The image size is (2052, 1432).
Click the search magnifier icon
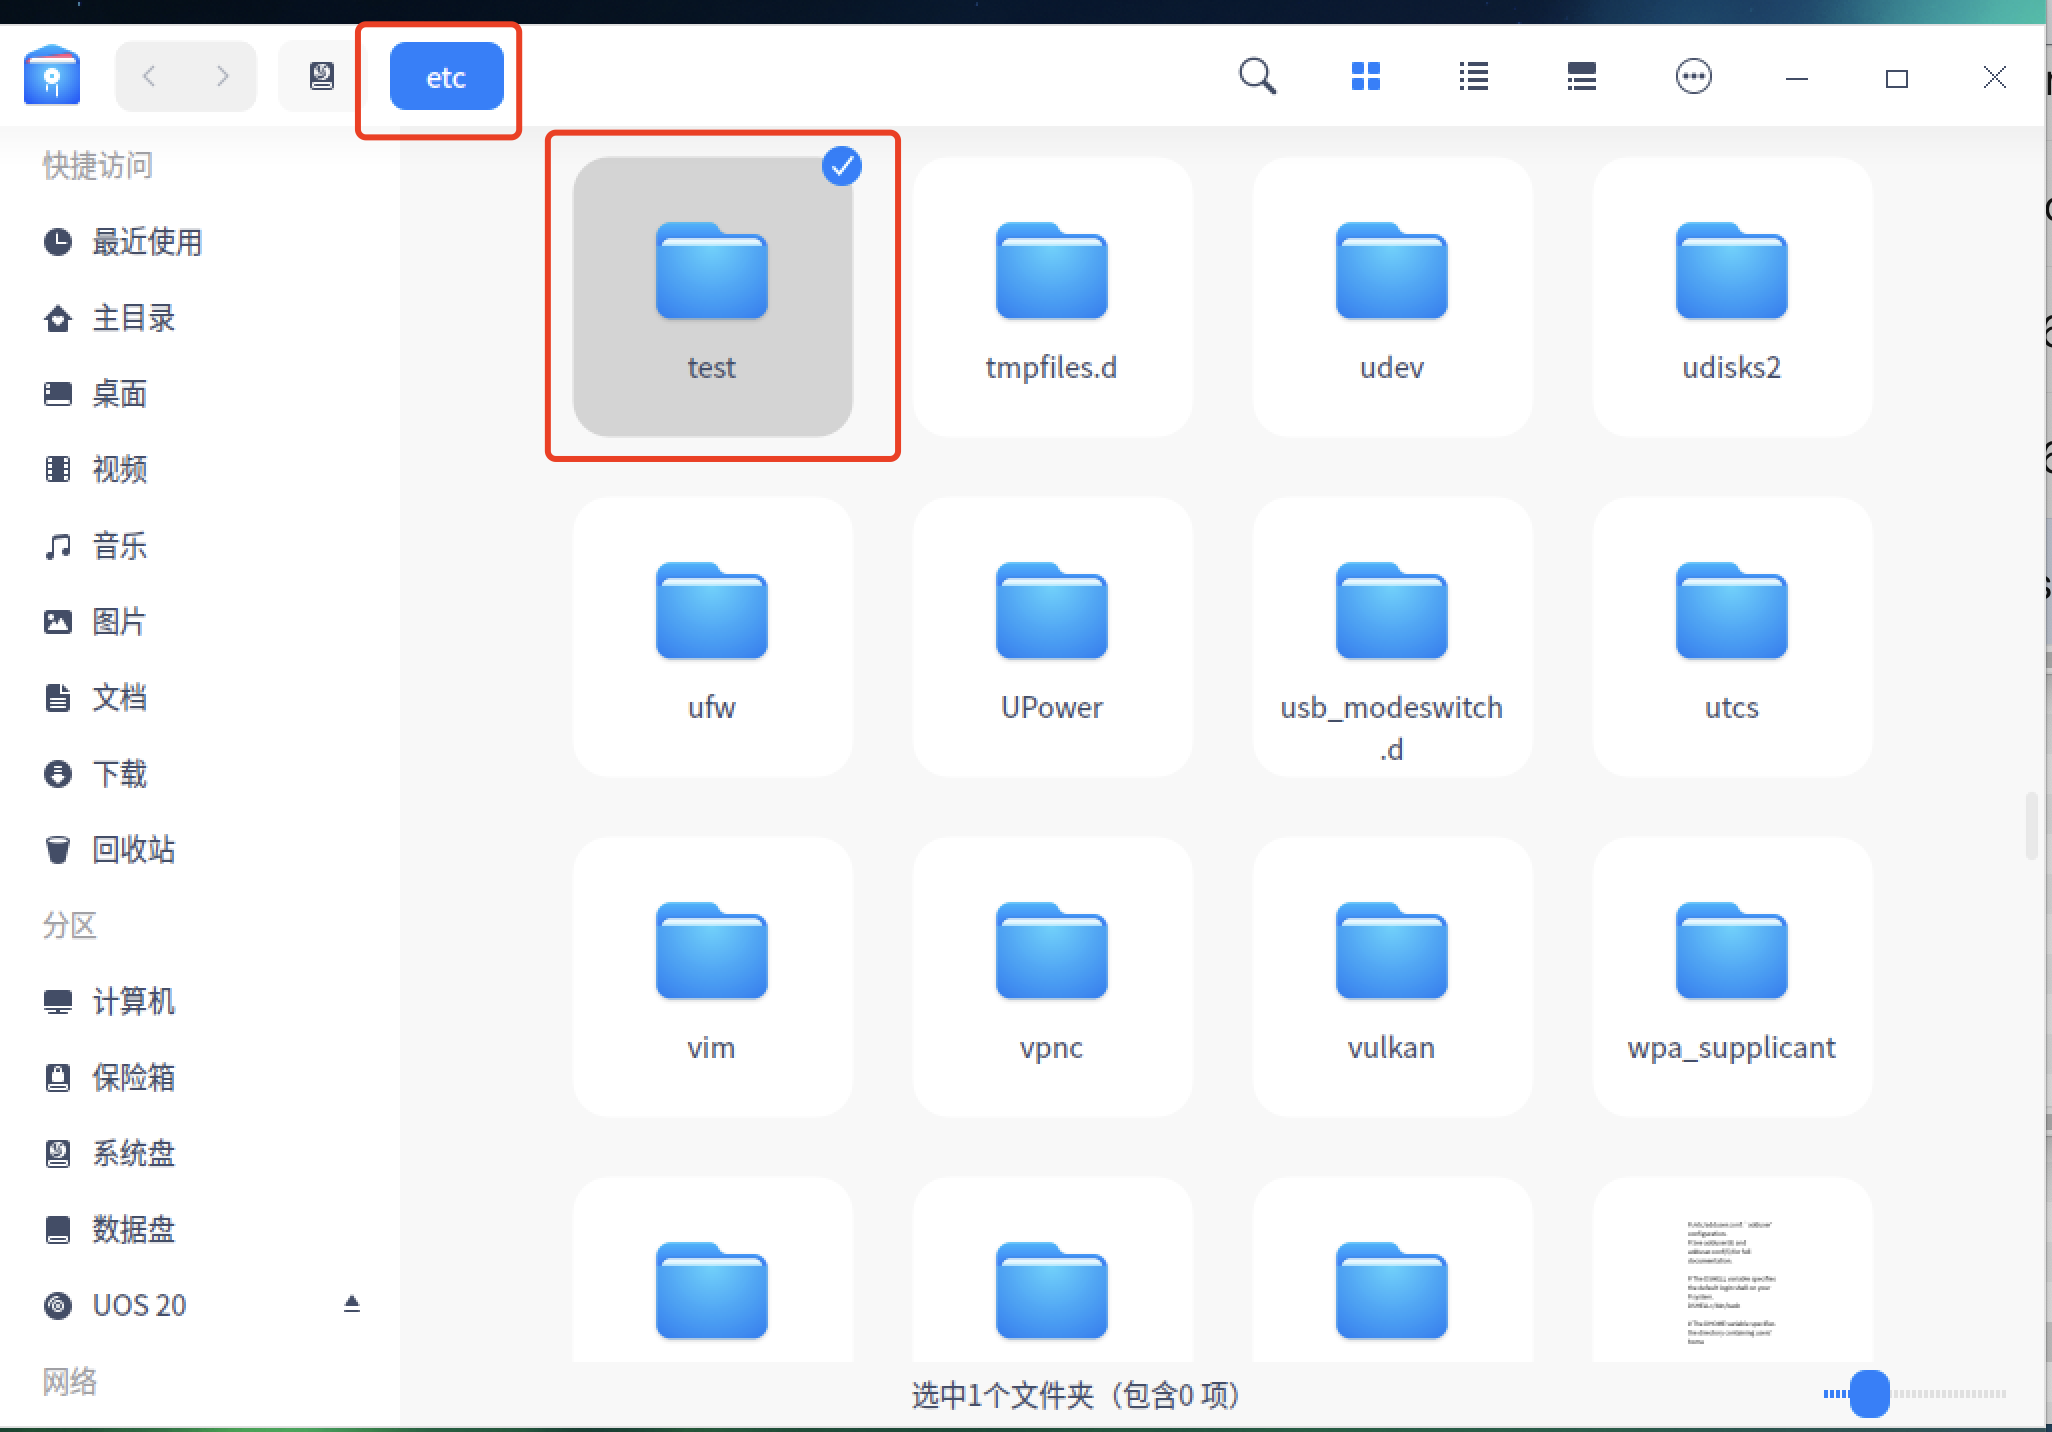pyautogui.click(x=1257, y=76)
